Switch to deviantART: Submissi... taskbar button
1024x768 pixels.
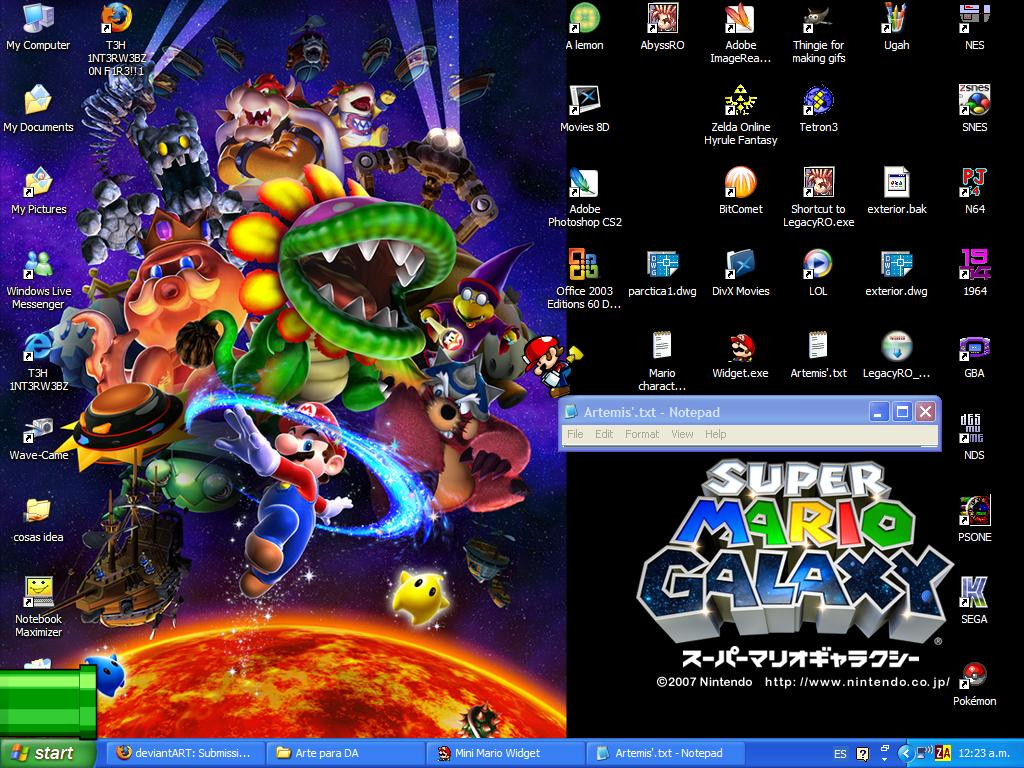pos(184,753)
